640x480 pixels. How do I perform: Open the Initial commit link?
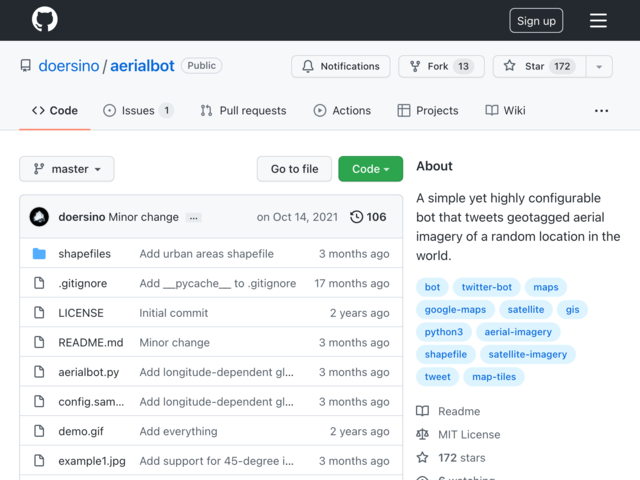point(174,313)
